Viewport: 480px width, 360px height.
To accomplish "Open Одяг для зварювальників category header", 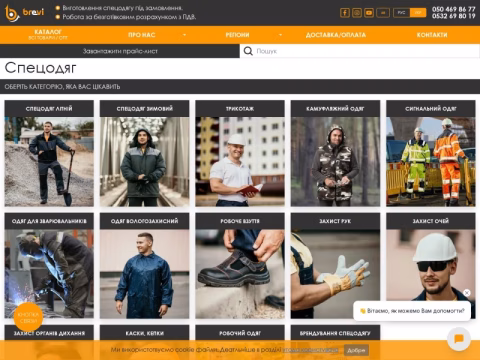I will tap(49, 221).
